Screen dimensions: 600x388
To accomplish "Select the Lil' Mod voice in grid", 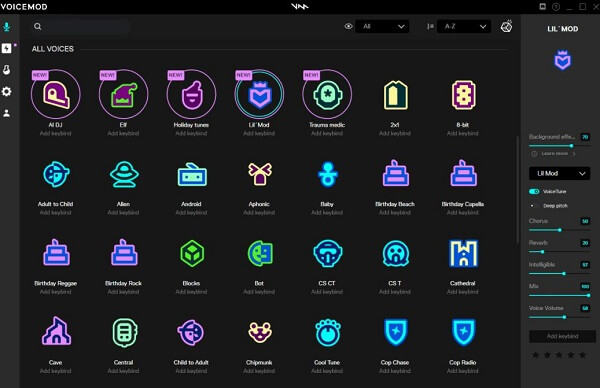I will (259, 94).
